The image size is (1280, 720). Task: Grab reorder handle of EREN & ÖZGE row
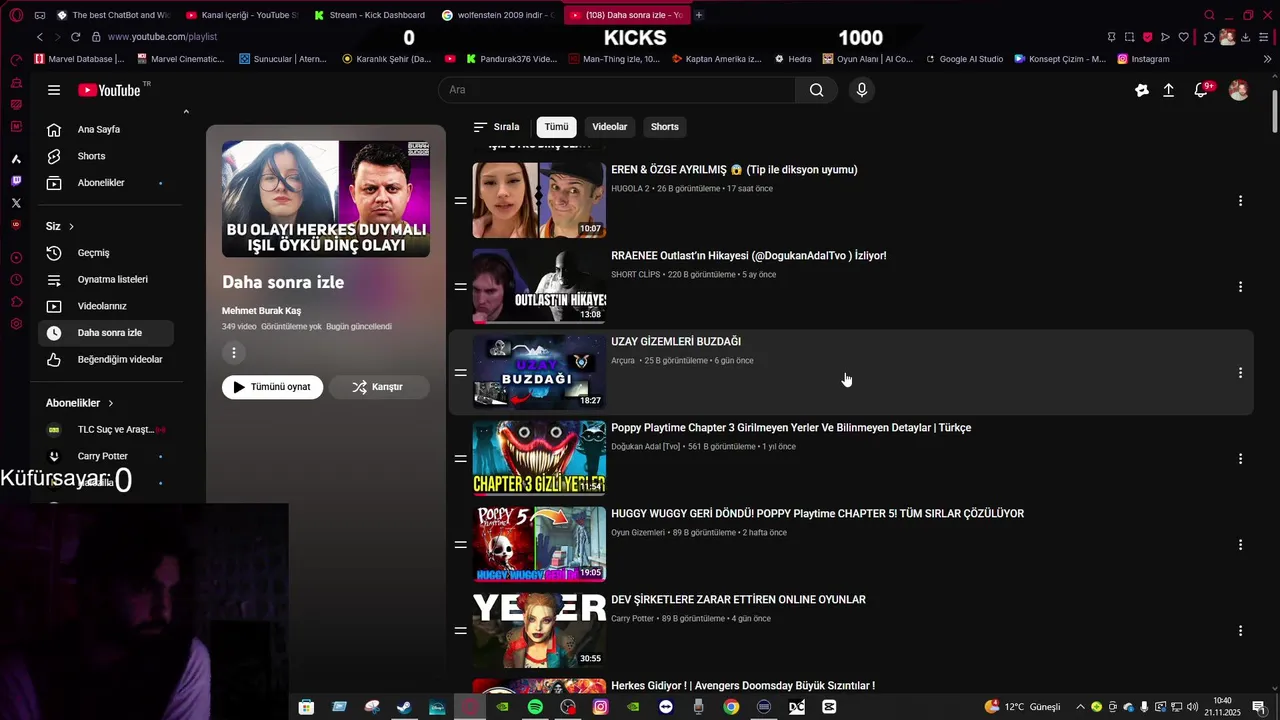(460, 201)
